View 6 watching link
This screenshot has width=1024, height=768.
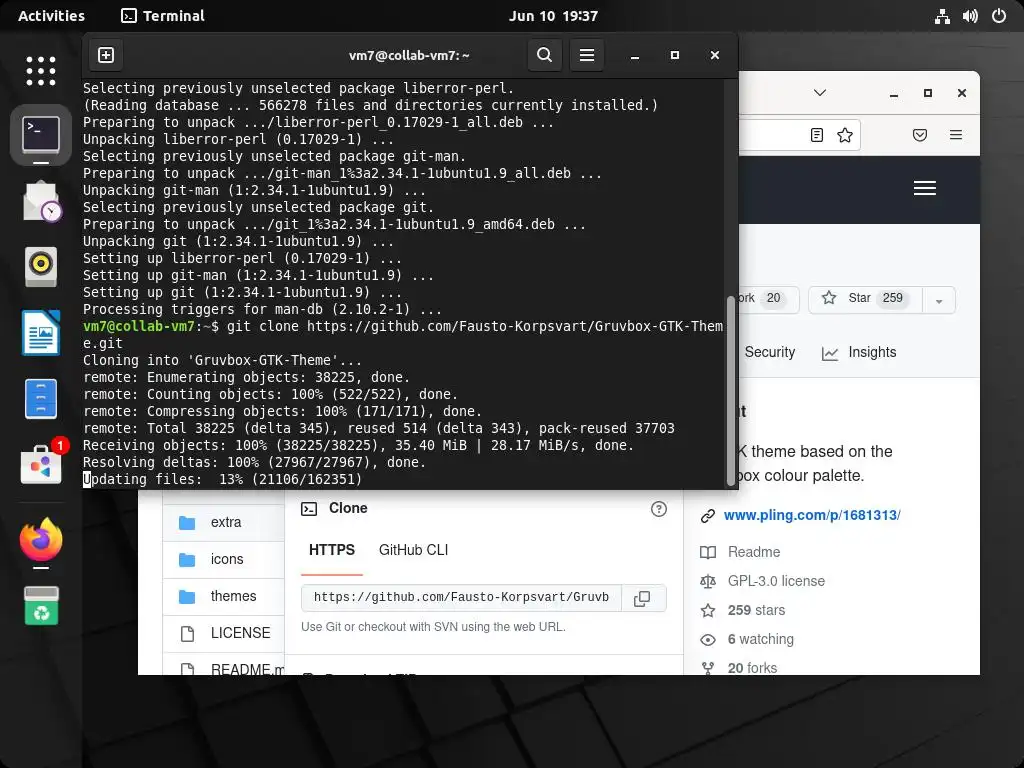point(761,639)
